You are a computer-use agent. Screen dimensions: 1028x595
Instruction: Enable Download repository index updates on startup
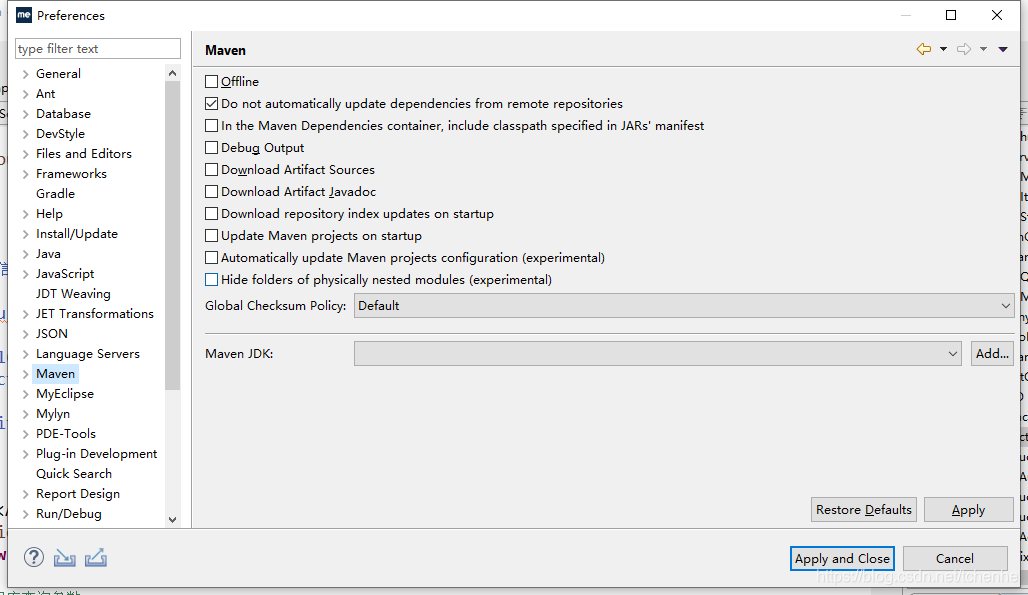[x=211, y=214]
